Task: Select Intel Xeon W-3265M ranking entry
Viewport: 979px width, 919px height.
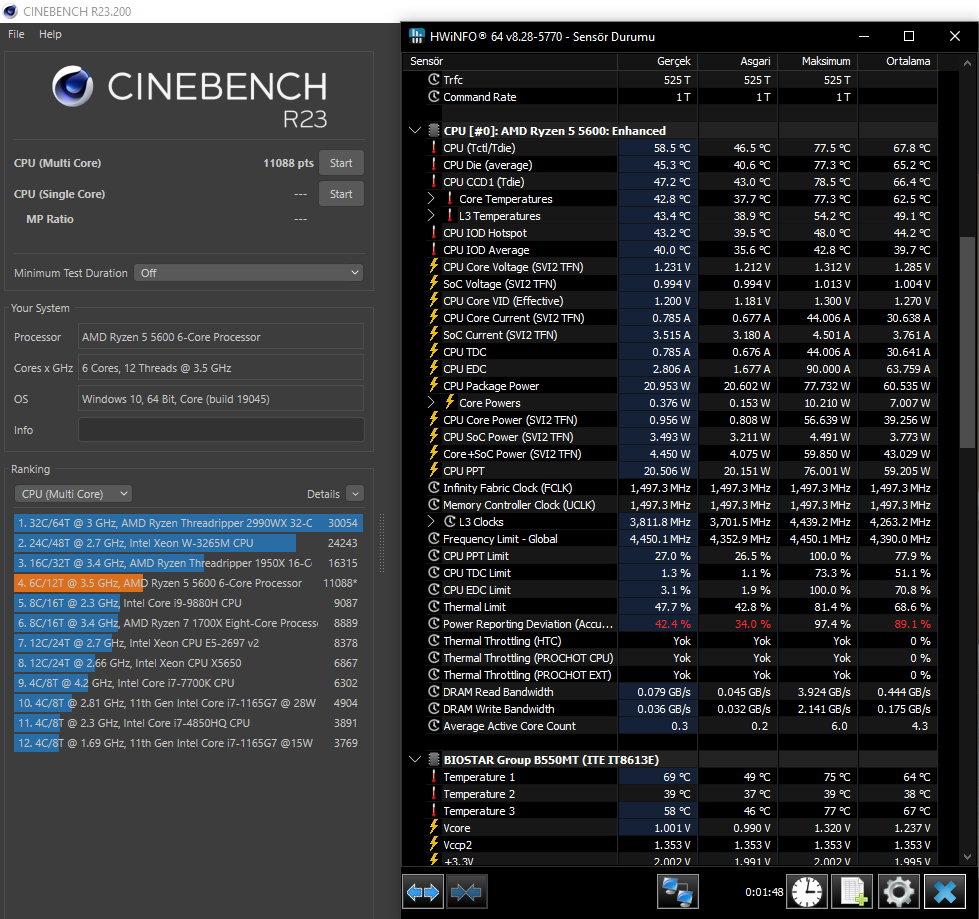Action: coord(188,543)
